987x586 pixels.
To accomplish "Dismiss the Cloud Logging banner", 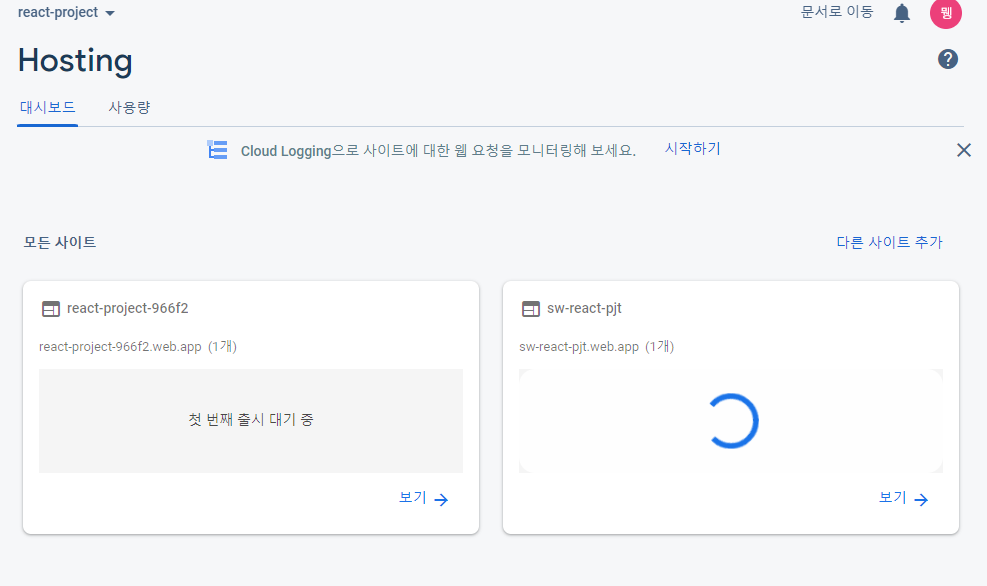I will 964,150.
